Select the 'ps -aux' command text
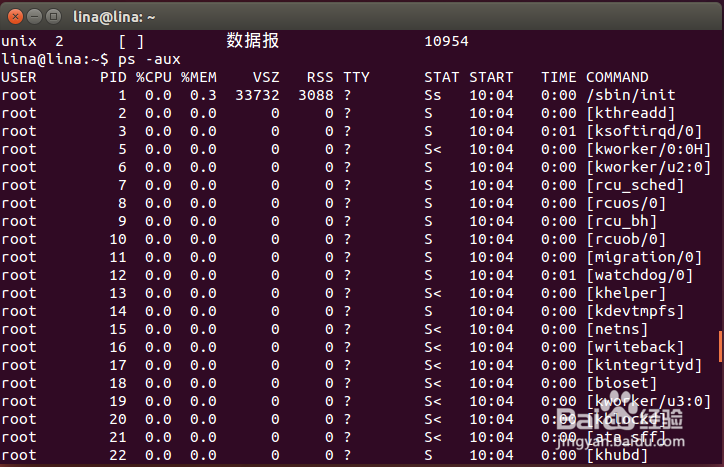Viewport: 724px width, 467px height. pos(149,59)
